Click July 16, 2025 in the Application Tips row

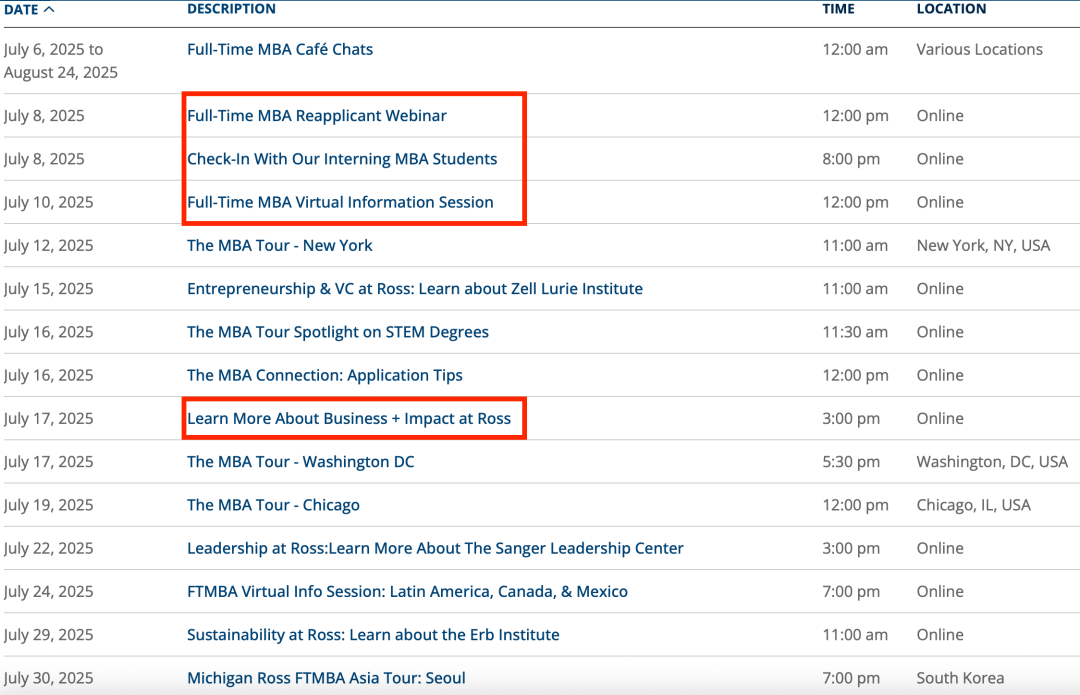pyautogui.click(x=48, y=375)
